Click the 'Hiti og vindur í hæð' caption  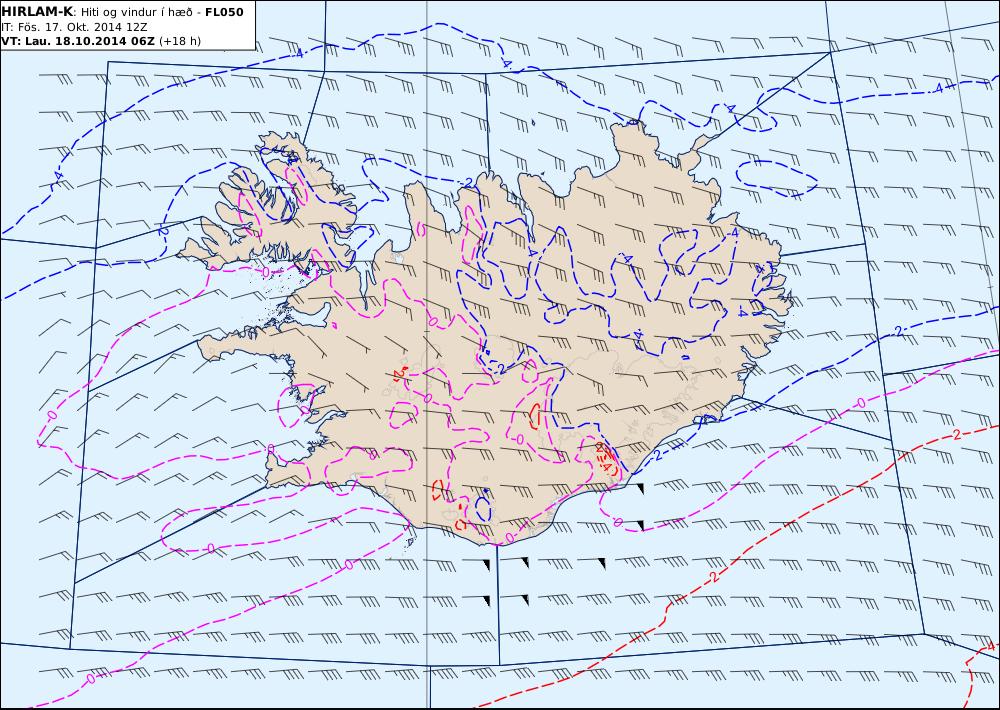pos(136,12)
